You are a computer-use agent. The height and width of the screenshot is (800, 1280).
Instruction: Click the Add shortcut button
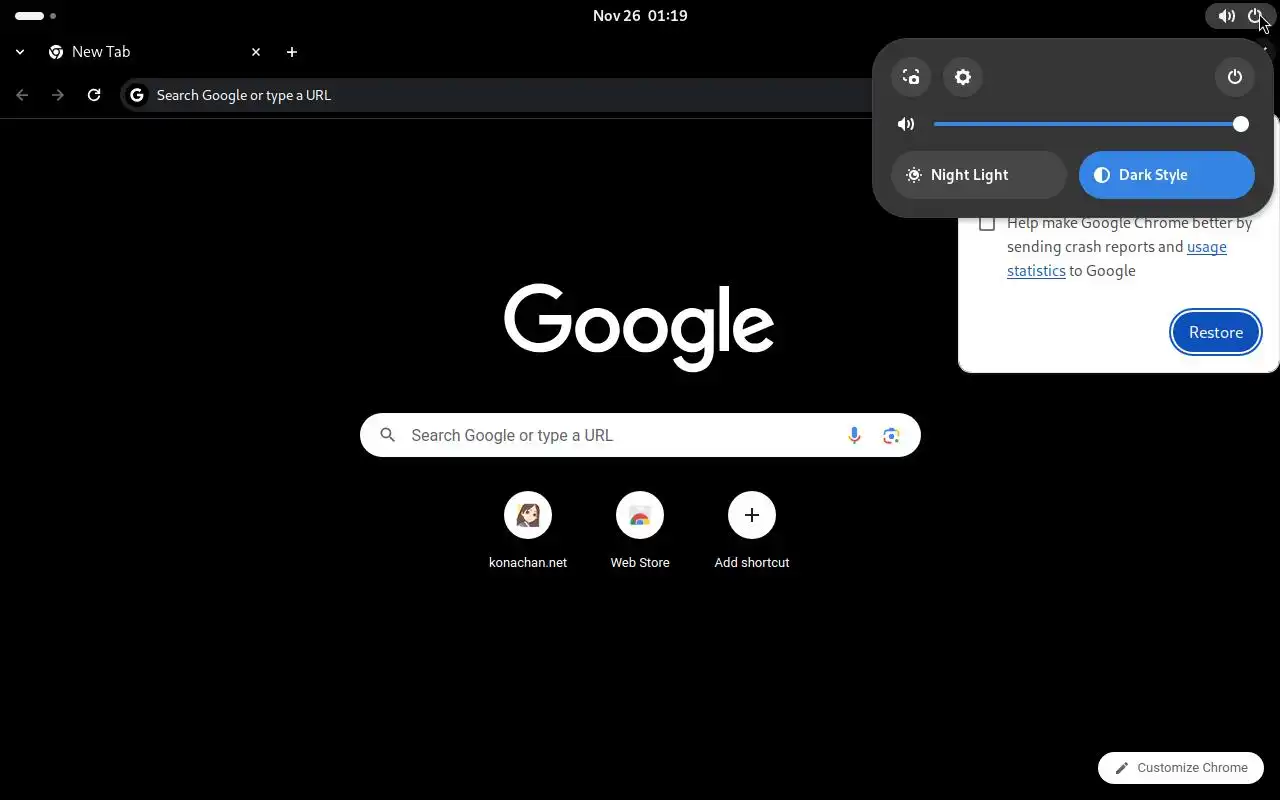[x=752, y=531]
